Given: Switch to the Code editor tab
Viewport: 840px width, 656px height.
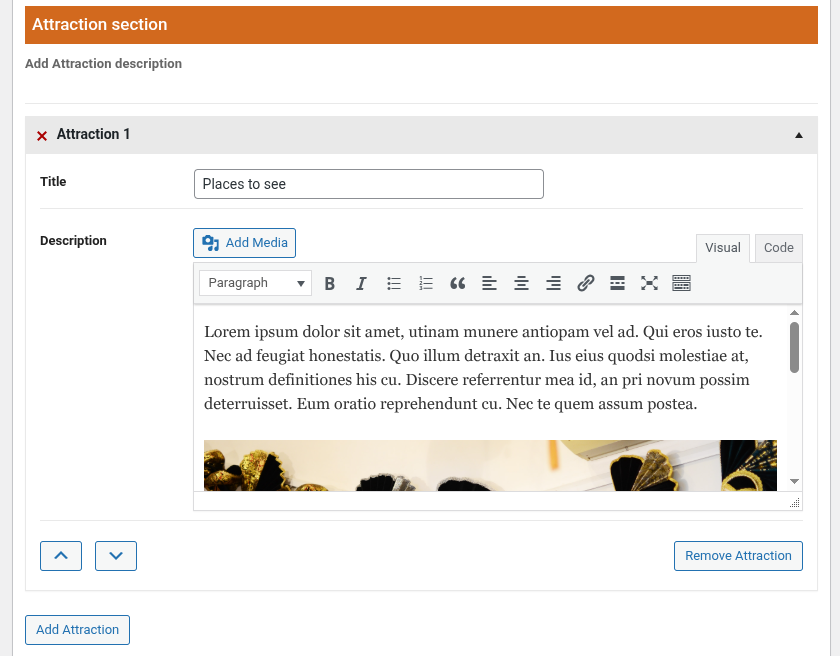Looking at the screenshot, I should [778, 248].
